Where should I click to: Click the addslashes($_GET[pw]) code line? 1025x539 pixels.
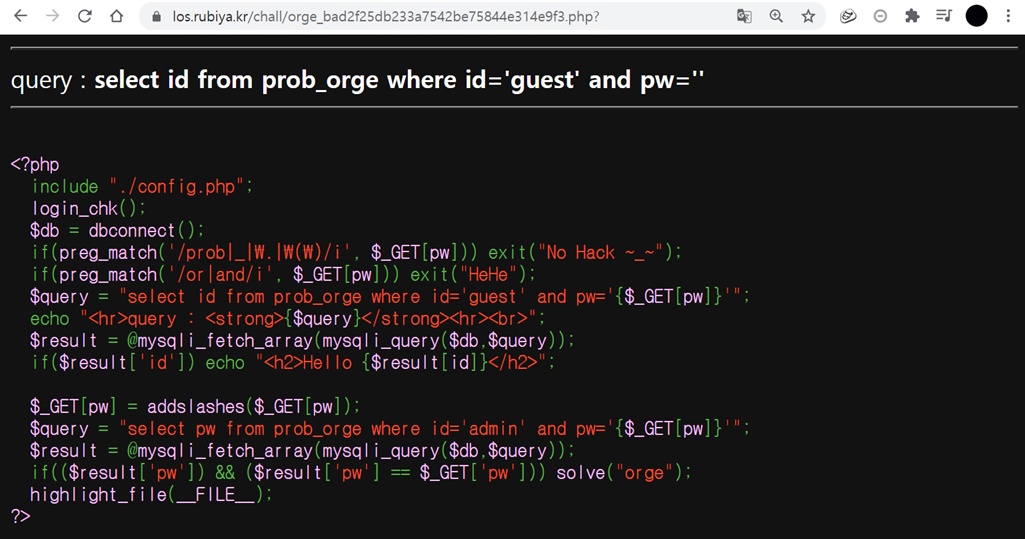pyautogui.click(x=195, y=407)
